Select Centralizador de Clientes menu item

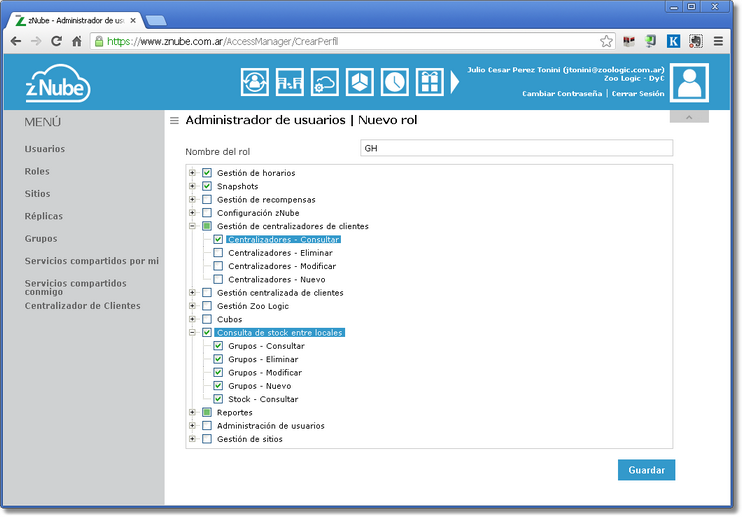coord(82,306)
